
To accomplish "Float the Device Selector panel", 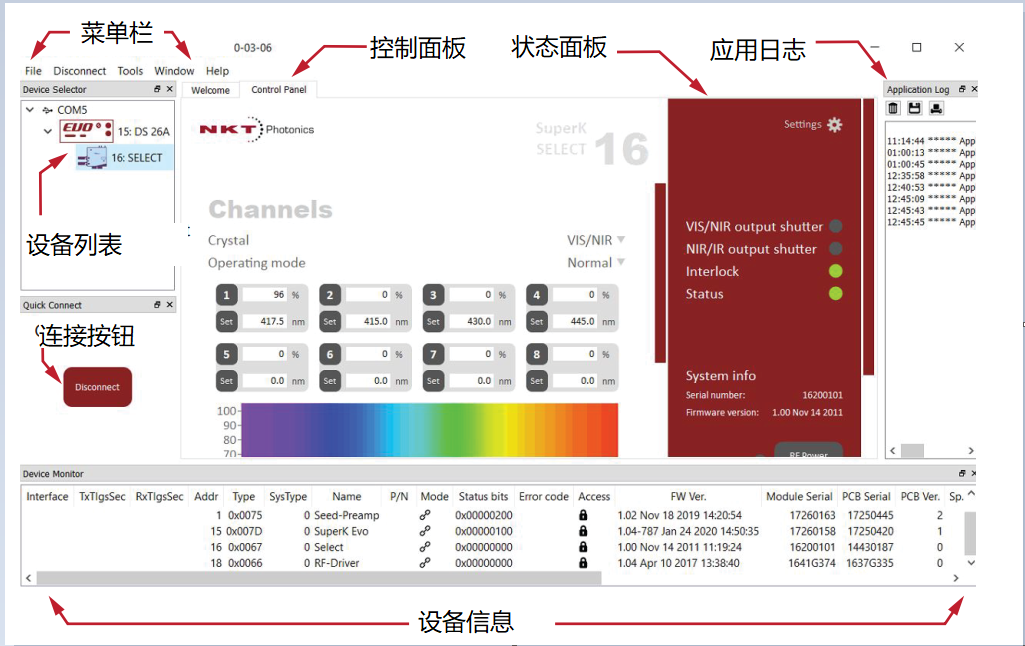I will [157, 90].
